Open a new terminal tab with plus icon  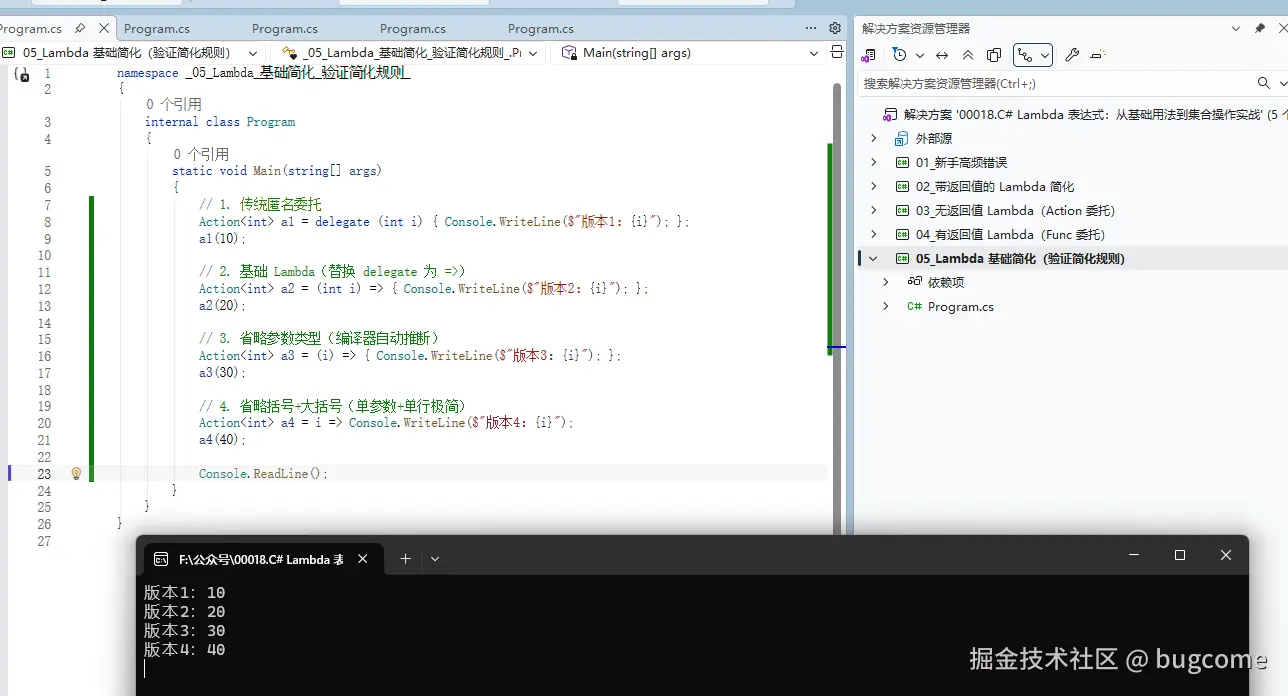coord(405,559)
